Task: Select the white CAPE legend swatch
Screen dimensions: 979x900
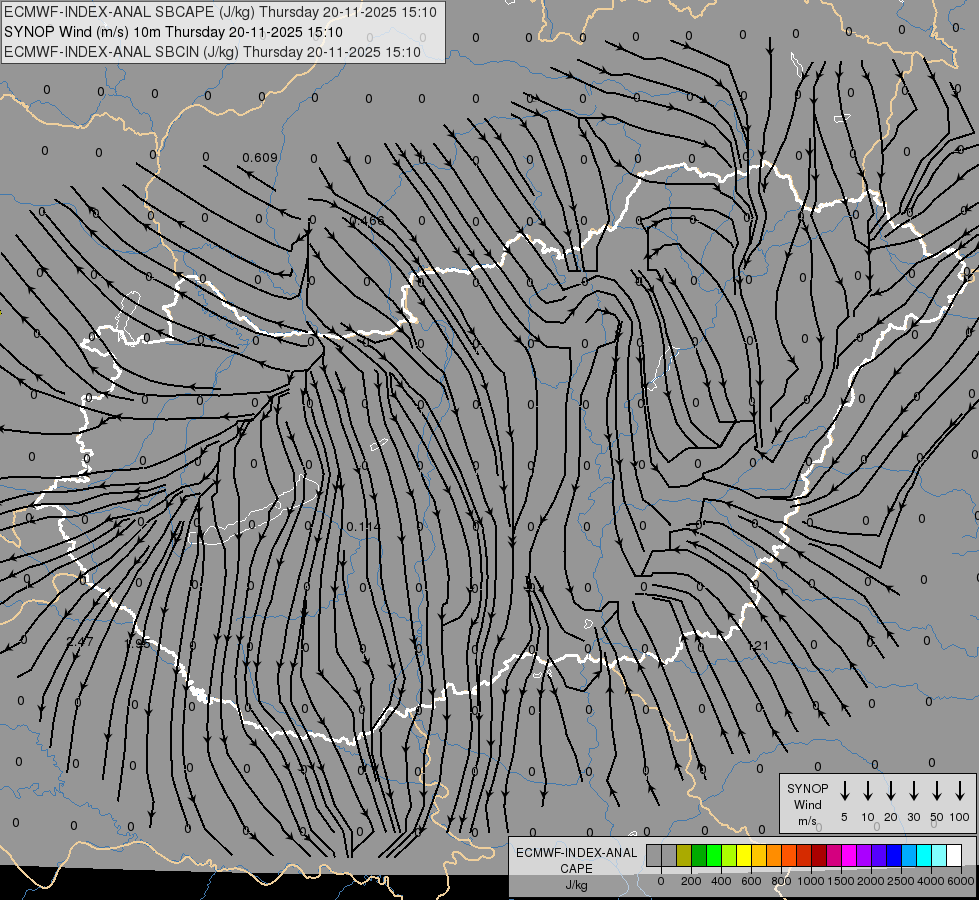Action: [x=955, y=855]
